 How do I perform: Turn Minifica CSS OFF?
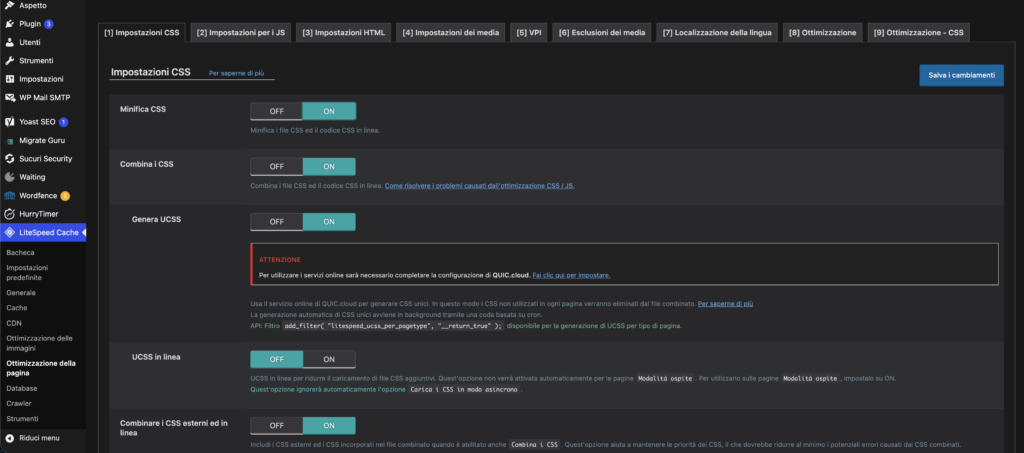[276, 111]
